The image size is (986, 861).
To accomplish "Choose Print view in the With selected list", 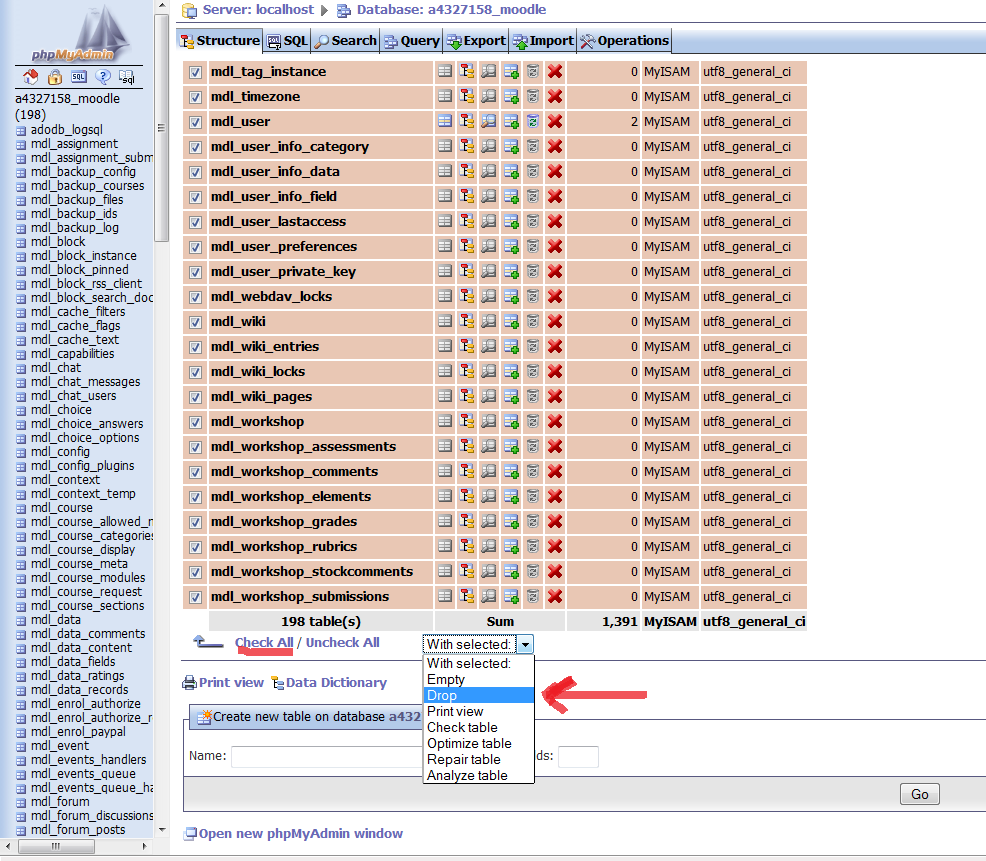I will [x=479, y=711].
